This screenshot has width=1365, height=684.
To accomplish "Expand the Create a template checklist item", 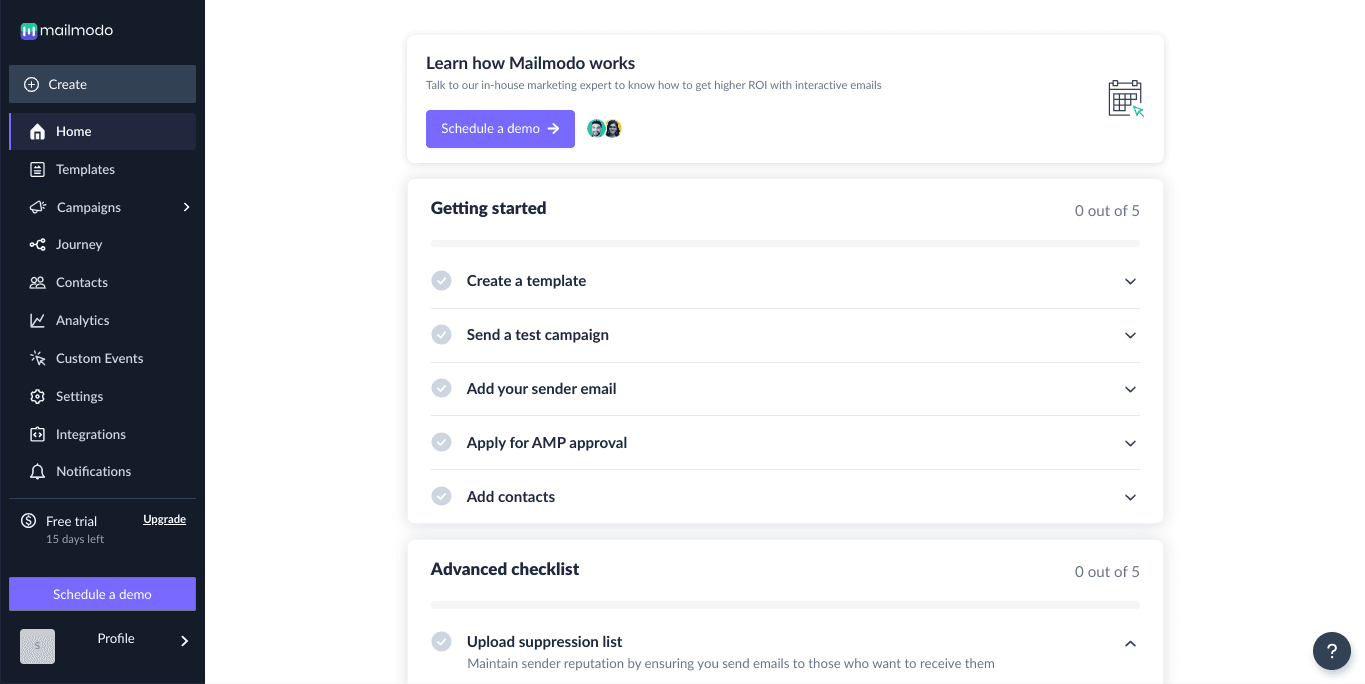I will 1130,281.
